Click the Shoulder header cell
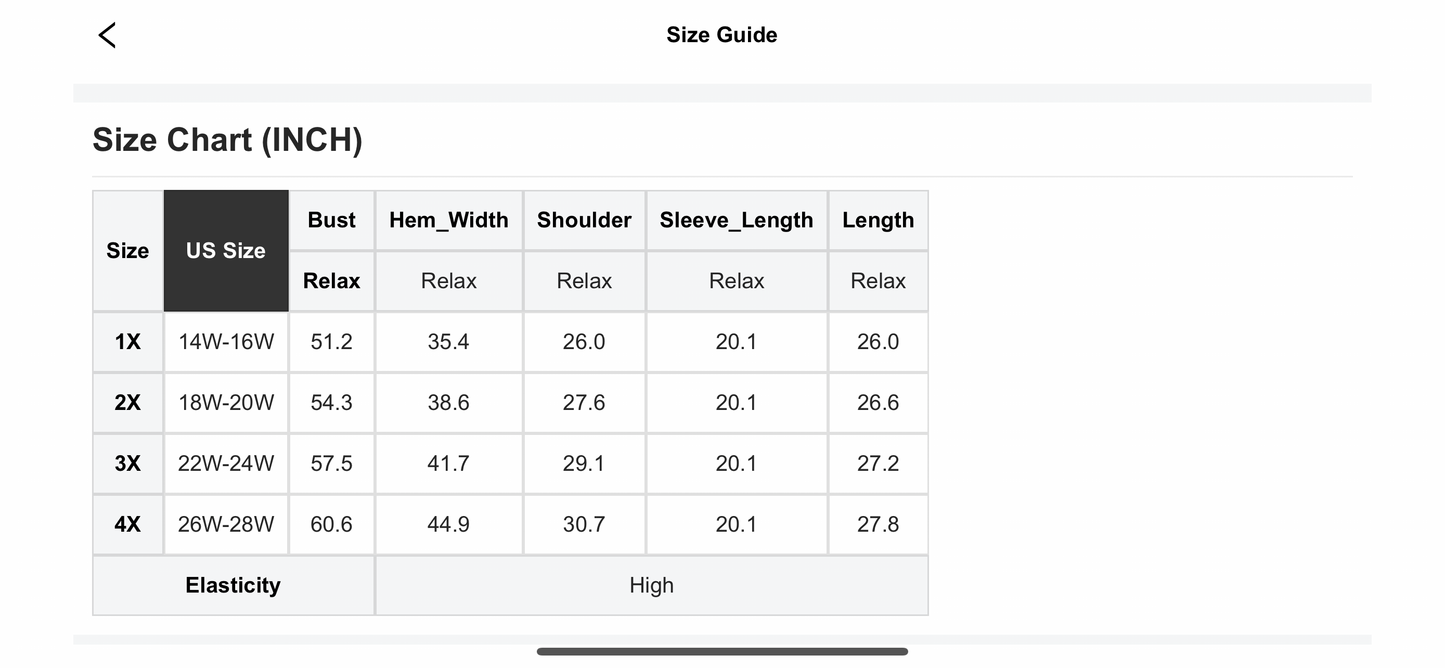 584,220
